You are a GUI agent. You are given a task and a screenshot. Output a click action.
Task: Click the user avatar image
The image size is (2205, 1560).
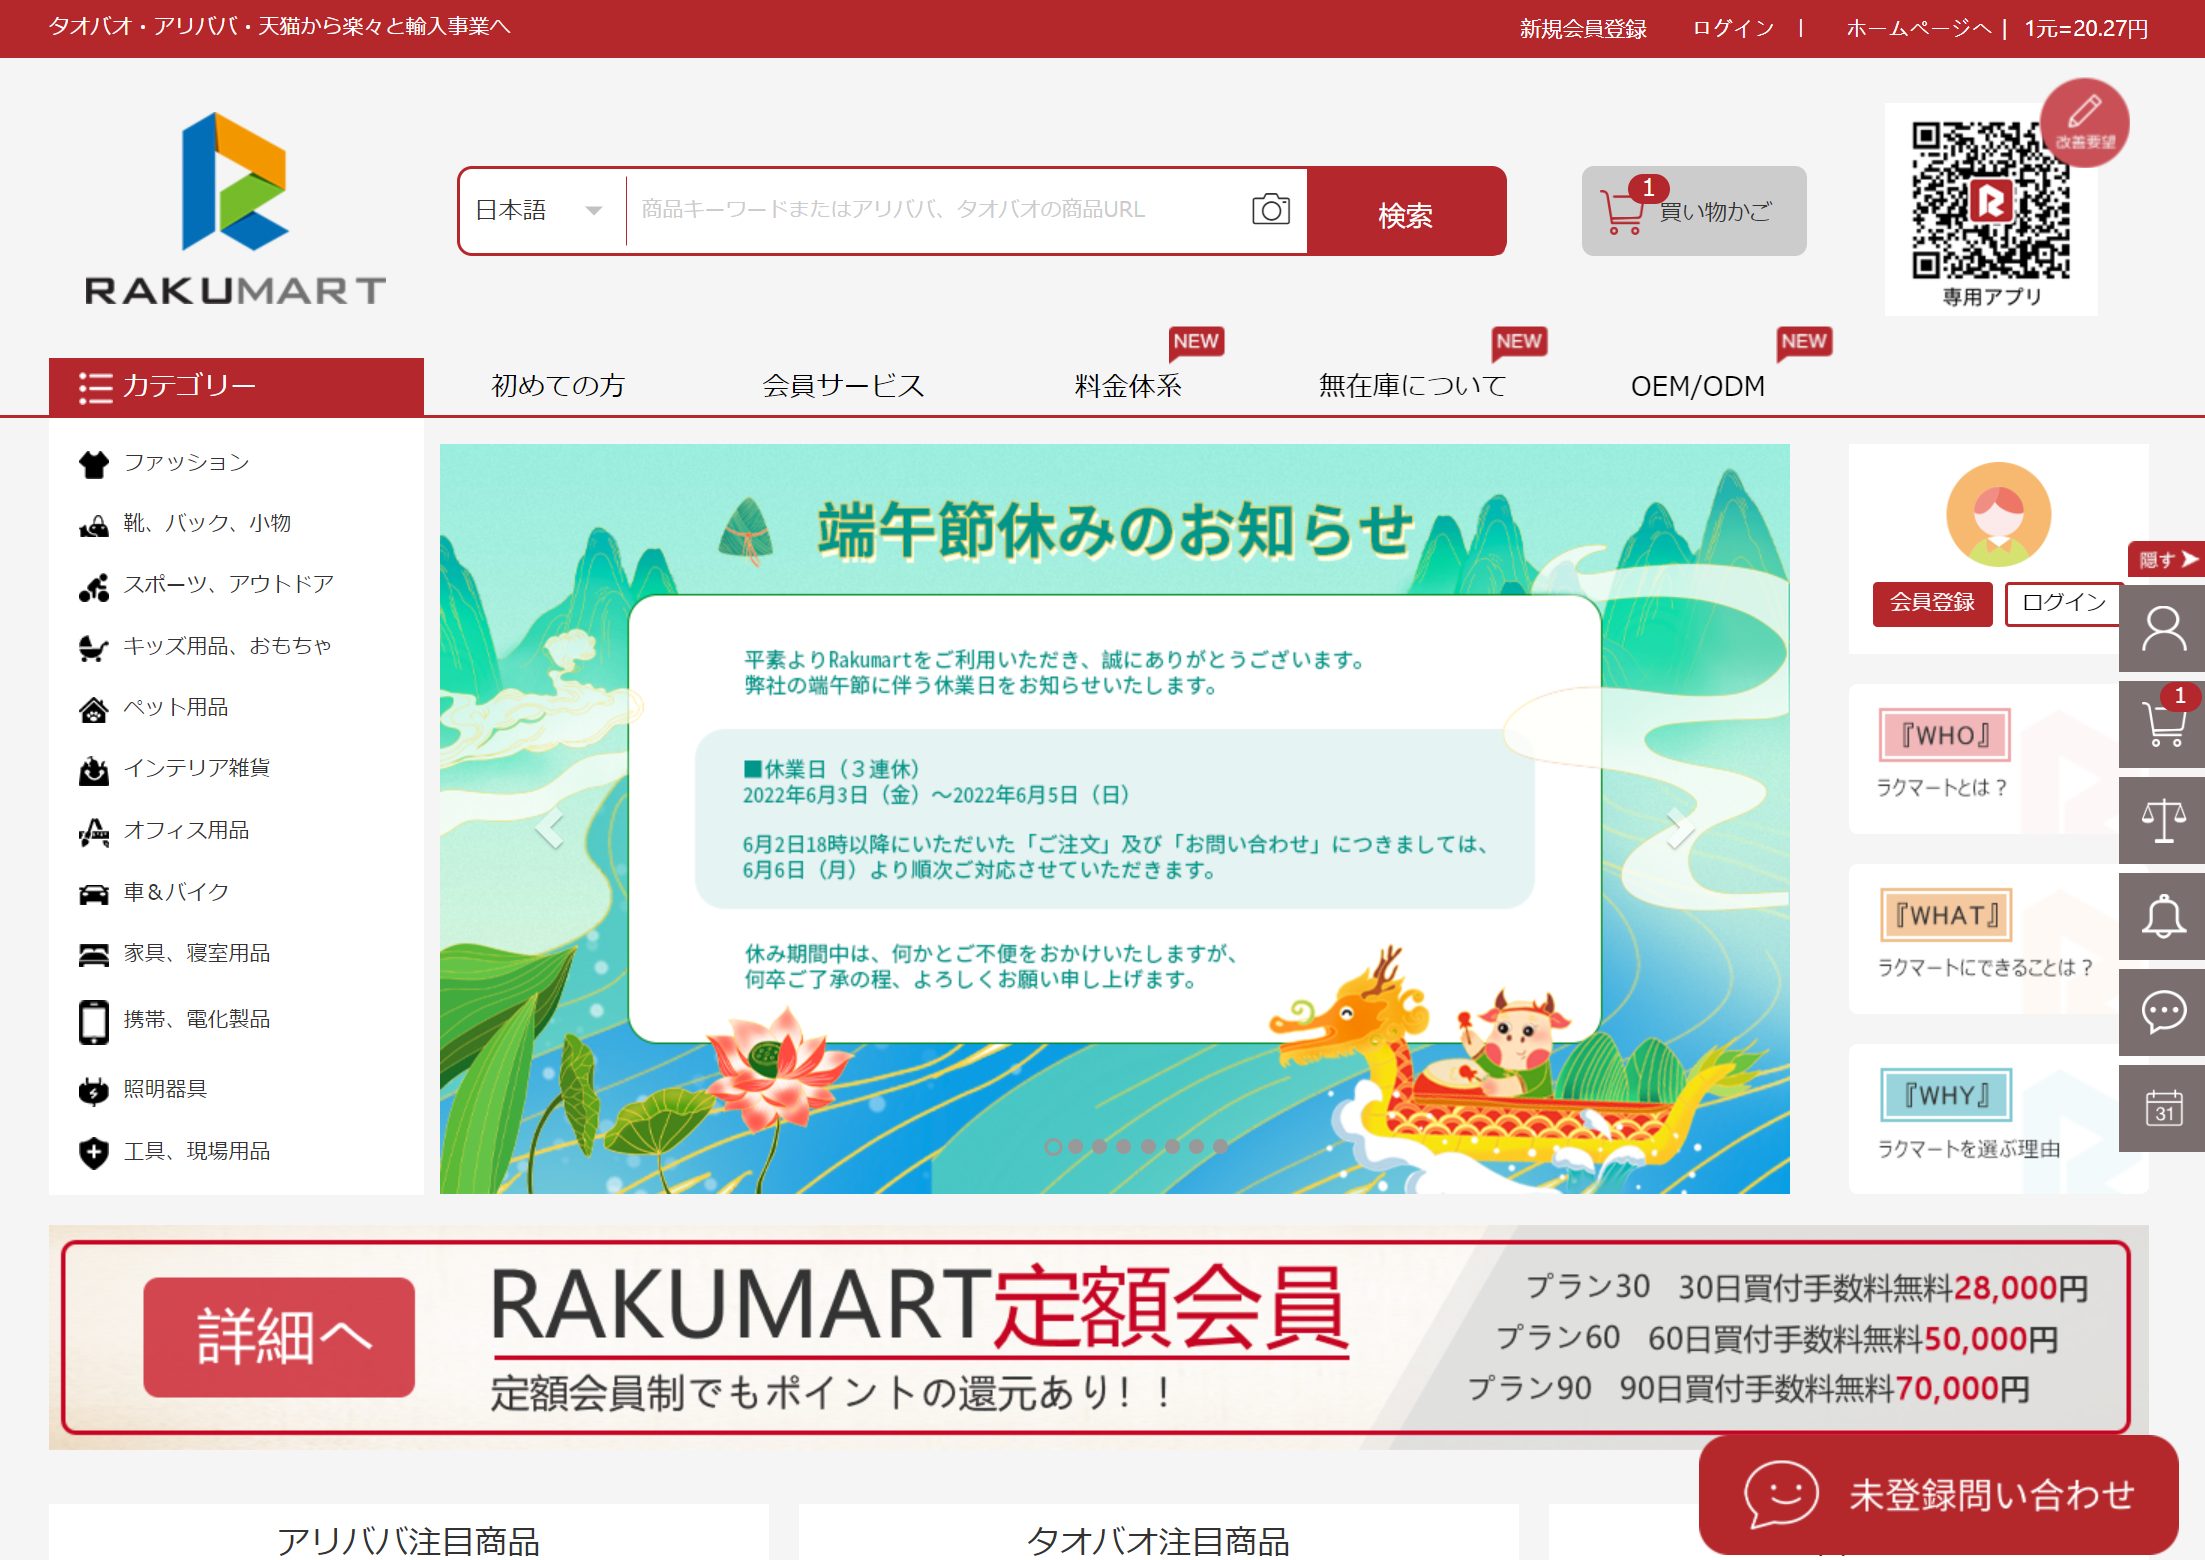coord(1998,514)
